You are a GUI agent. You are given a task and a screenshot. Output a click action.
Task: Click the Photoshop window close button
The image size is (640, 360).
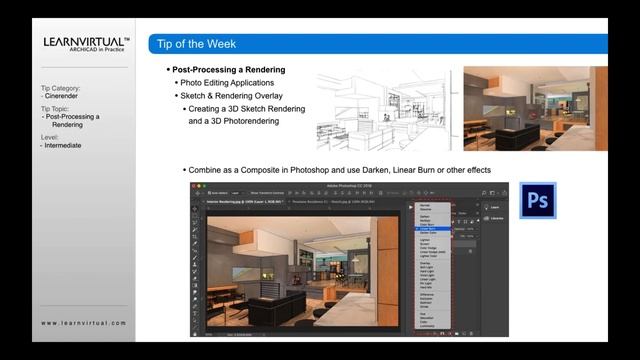194,186
